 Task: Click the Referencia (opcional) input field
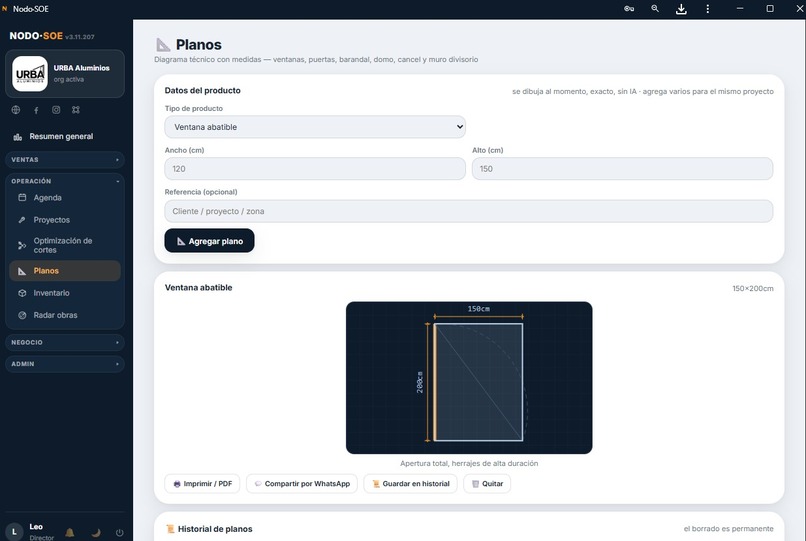(469, 211)
